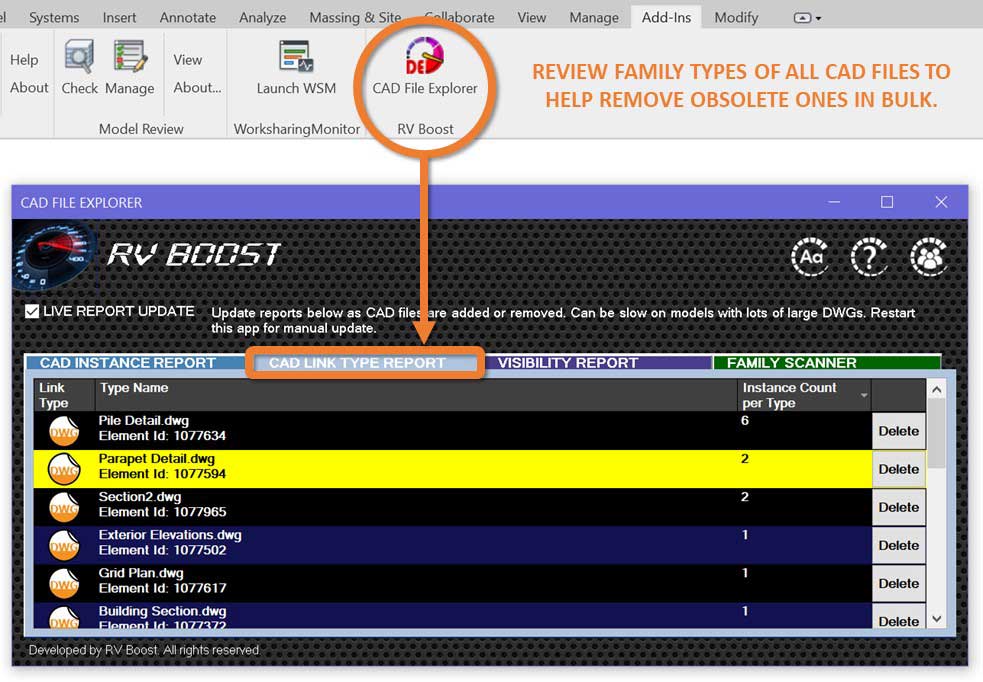Run the Model Review Check tool
The height and width of the screenshot is (682, 983).
pos(80,67)
